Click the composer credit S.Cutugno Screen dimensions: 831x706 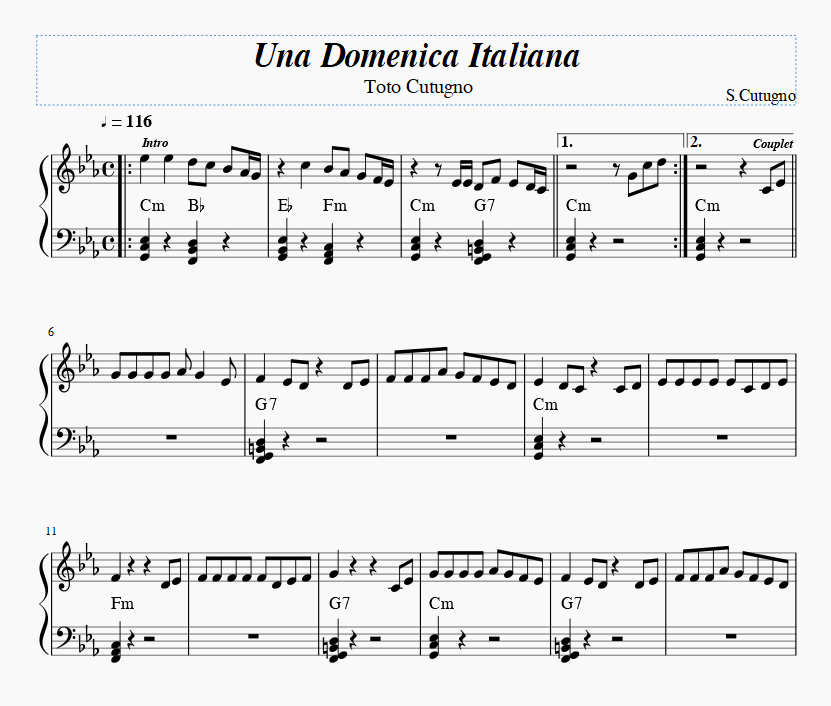[763, 95]
